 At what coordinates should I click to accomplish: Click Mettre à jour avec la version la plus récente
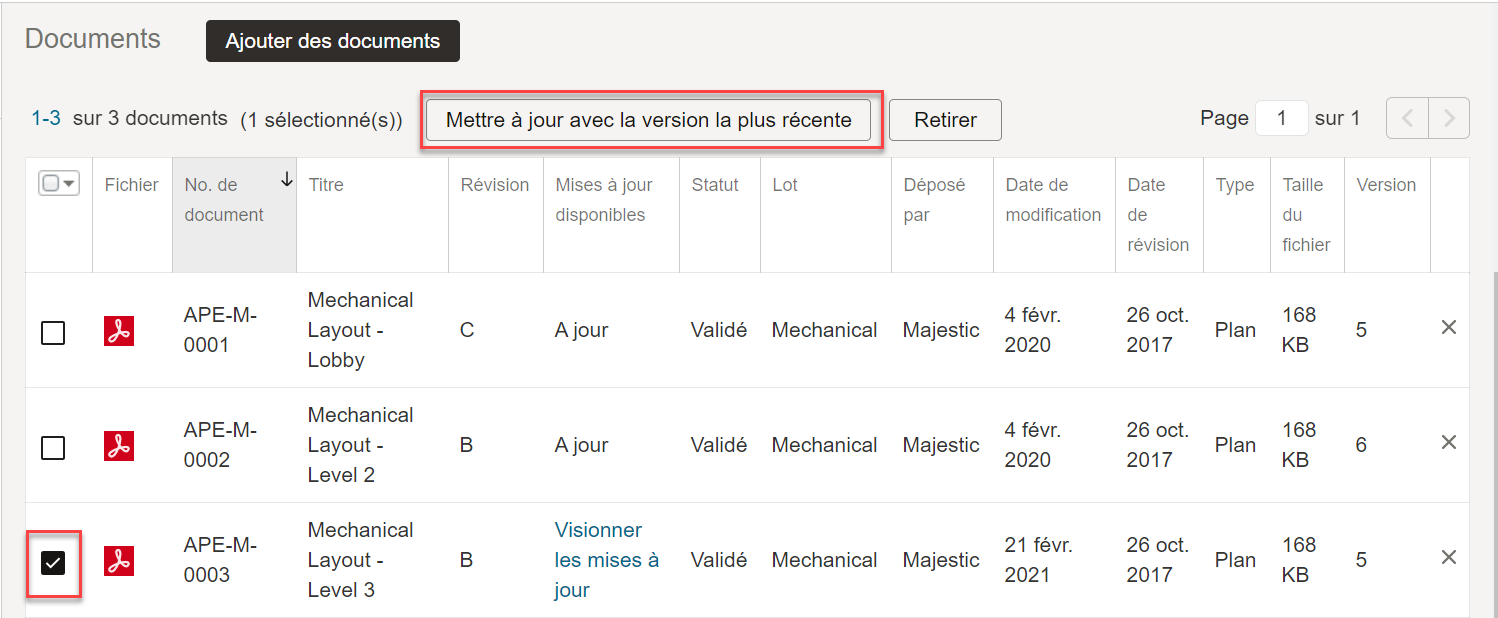[x=649, y=120]
